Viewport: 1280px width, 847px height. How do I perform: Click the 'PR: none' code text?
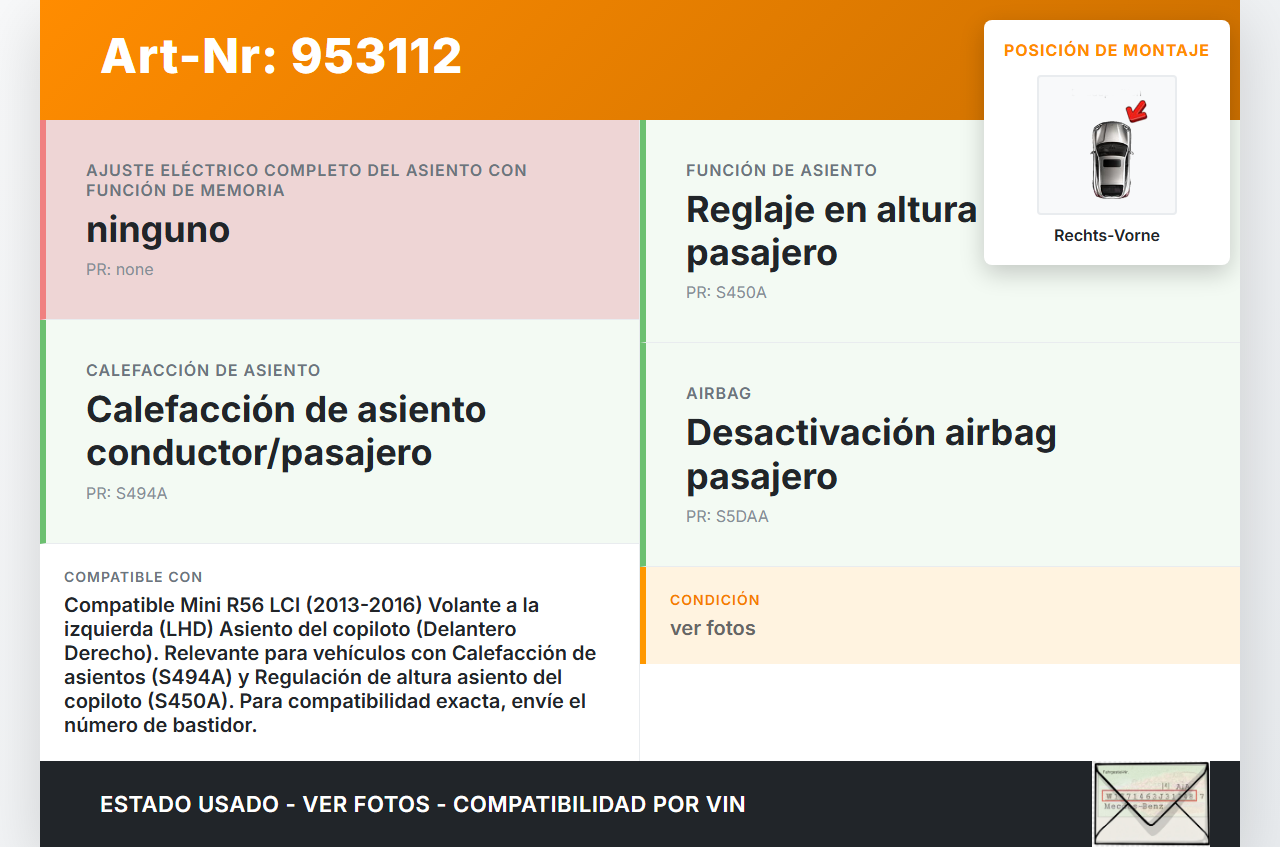coord(120,269)
